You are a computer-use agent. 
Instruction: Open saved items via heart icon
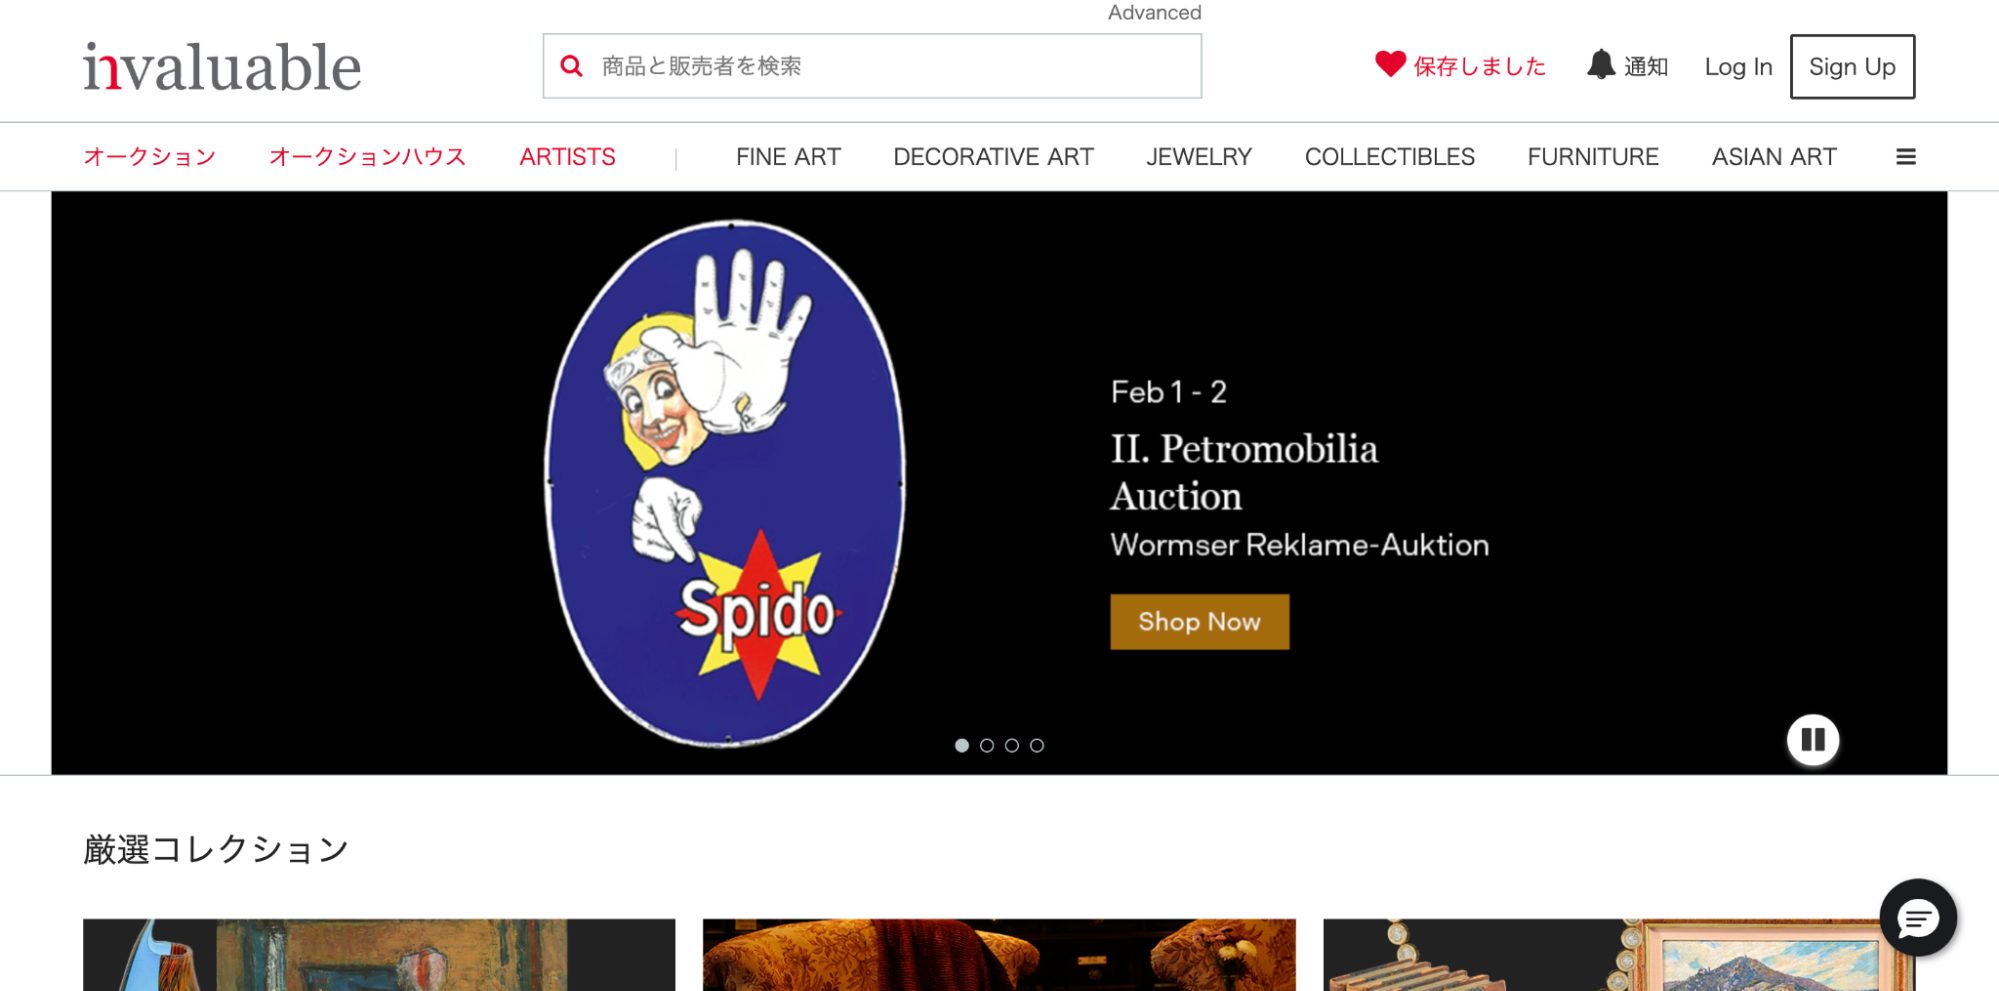[1390, 64]
